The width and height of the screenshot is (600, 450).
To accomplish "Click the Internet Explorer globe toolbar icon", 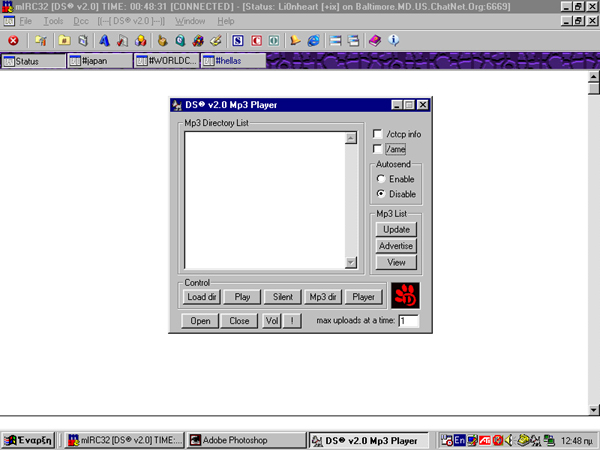I will pos(314,41).
